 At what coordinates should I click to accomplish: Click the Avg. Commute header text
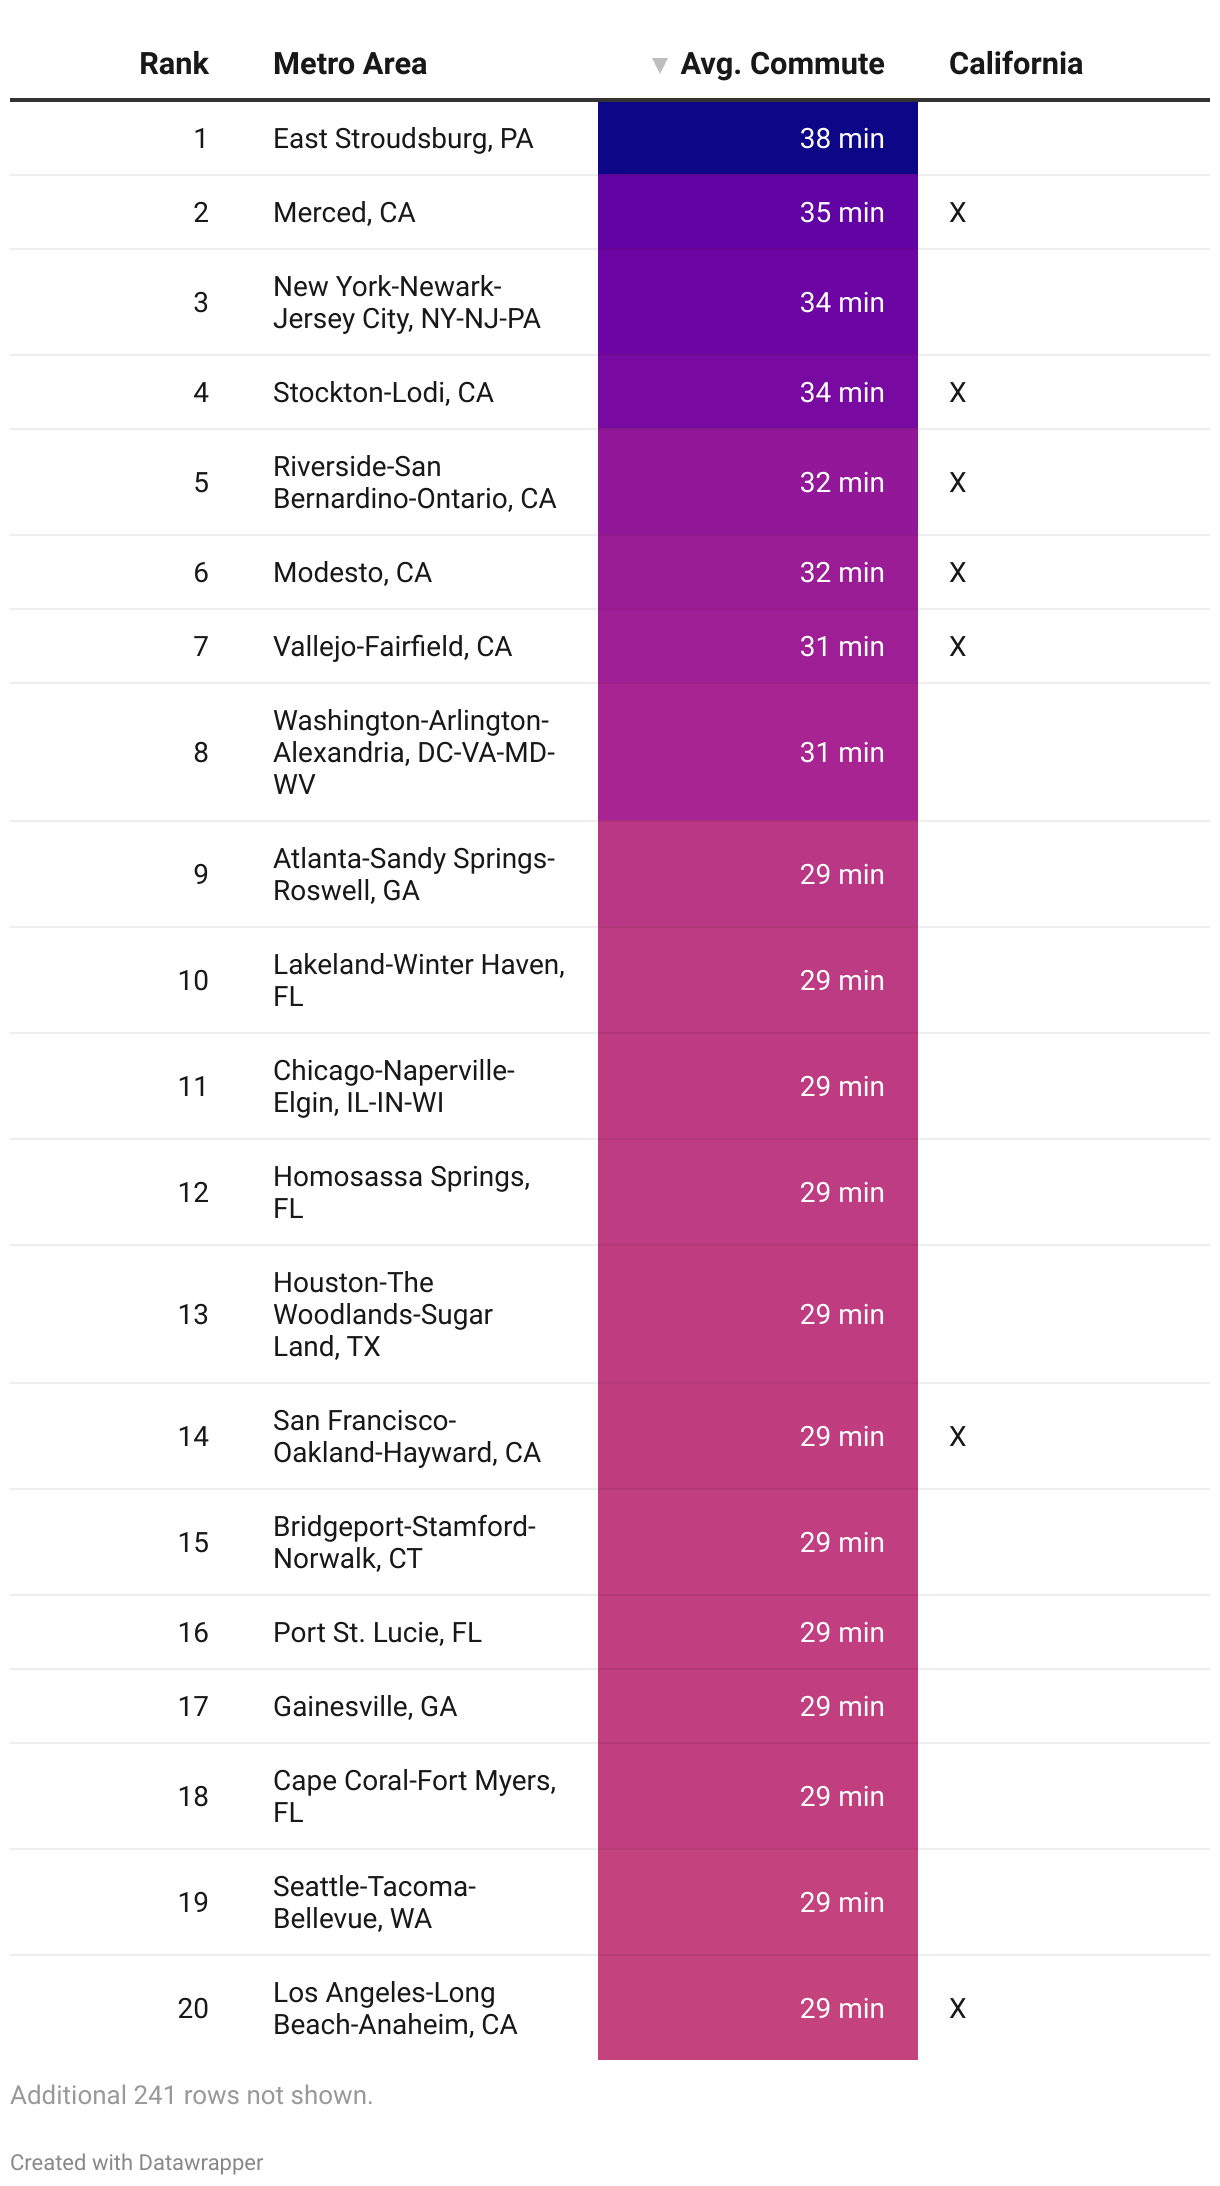[782, 64]
